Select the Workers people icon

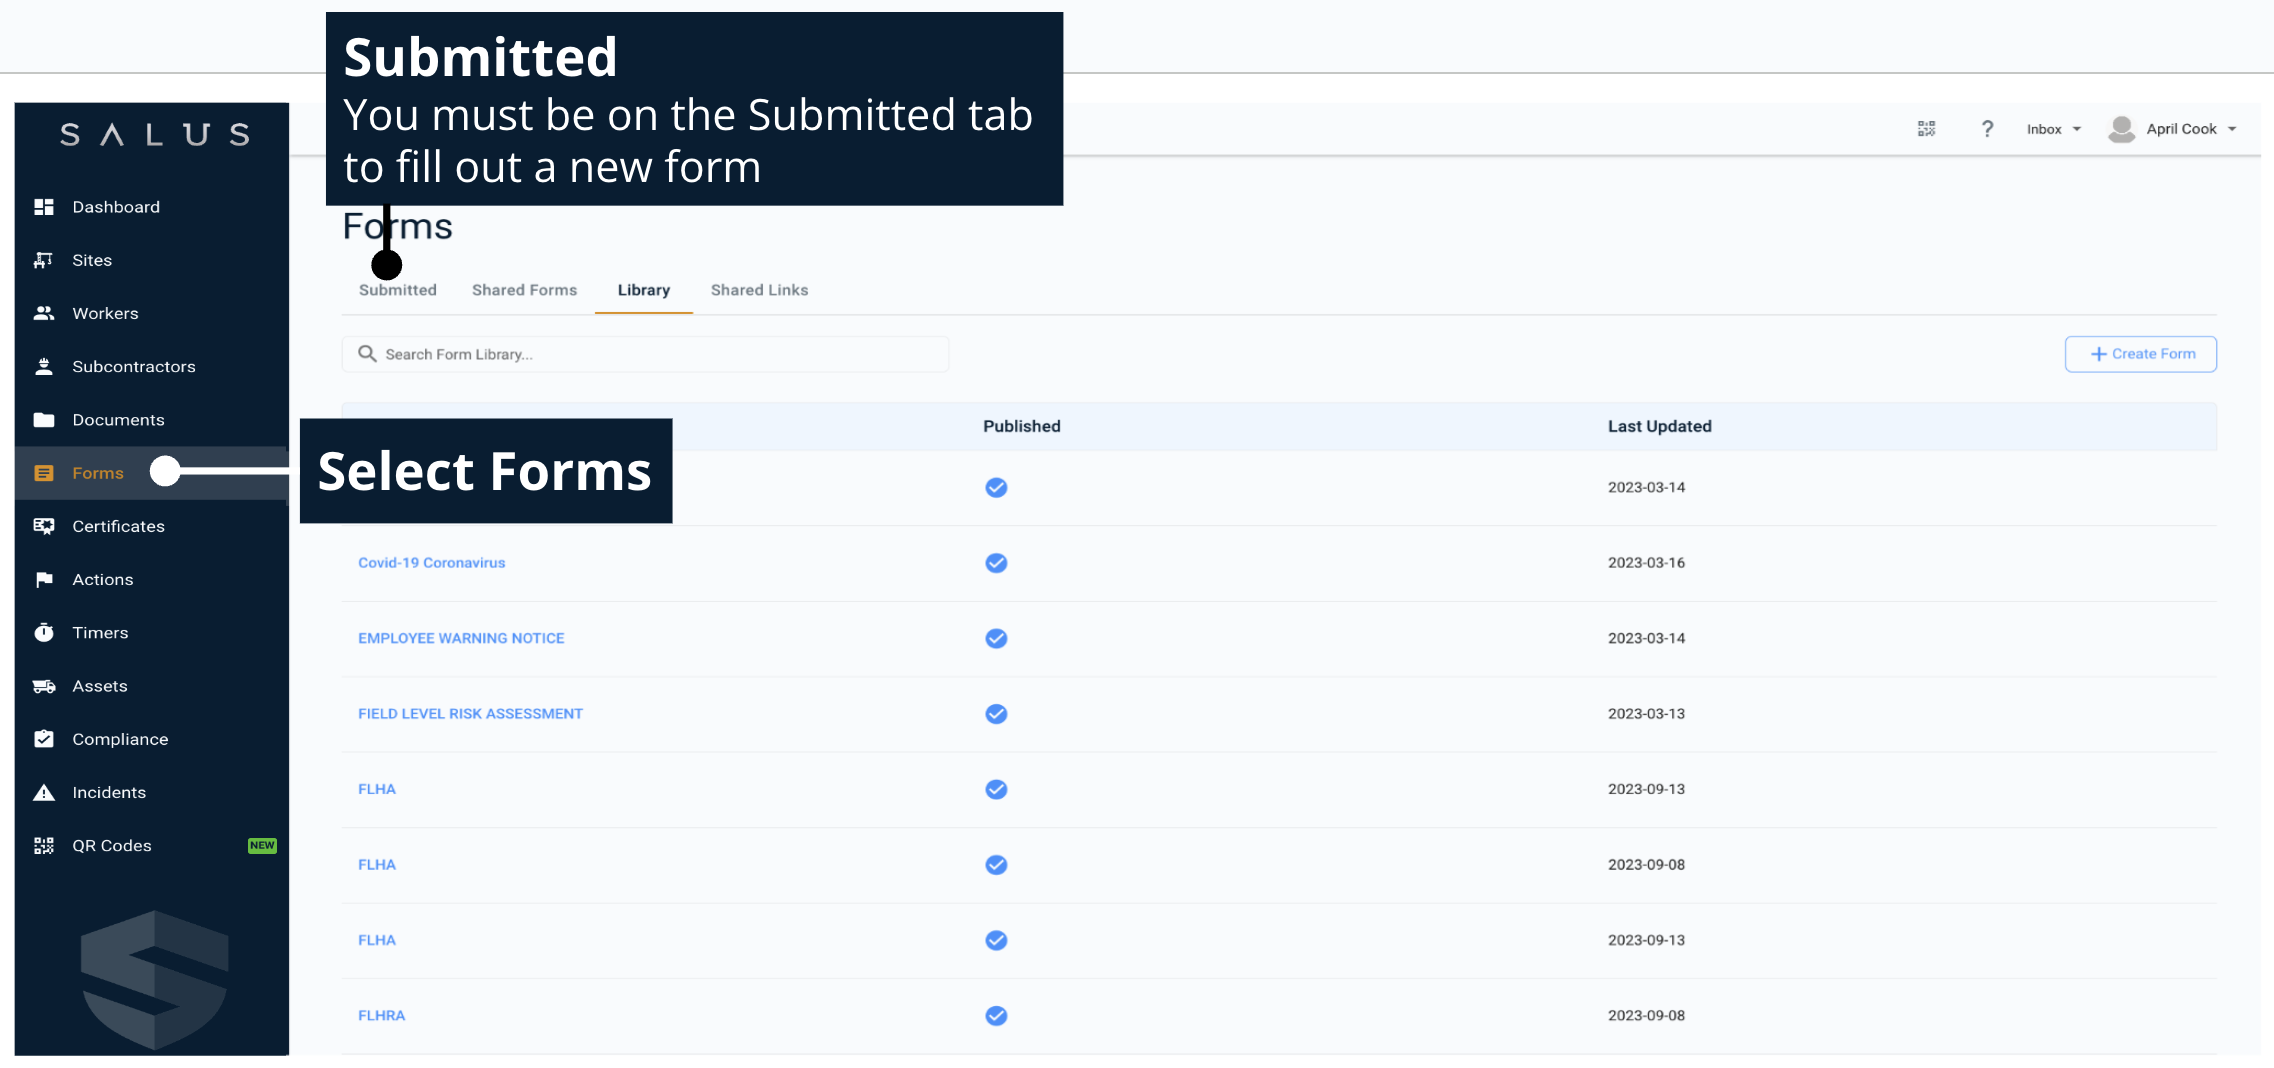click(44, 313)
